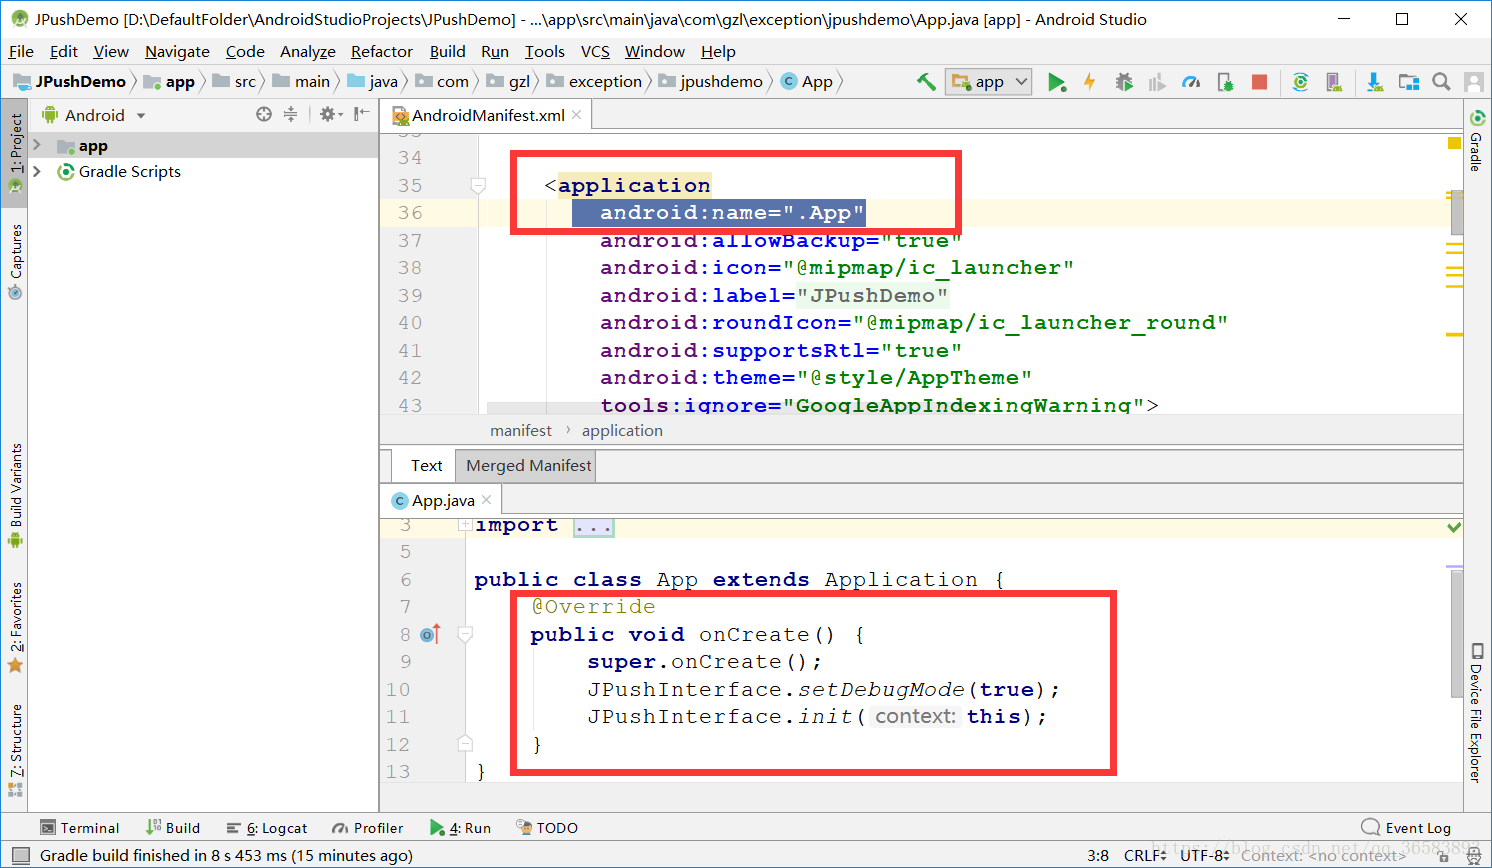Click the App class breadcrumb
Viewport: 1492px width, 868px height.
(x=807, y=82)
